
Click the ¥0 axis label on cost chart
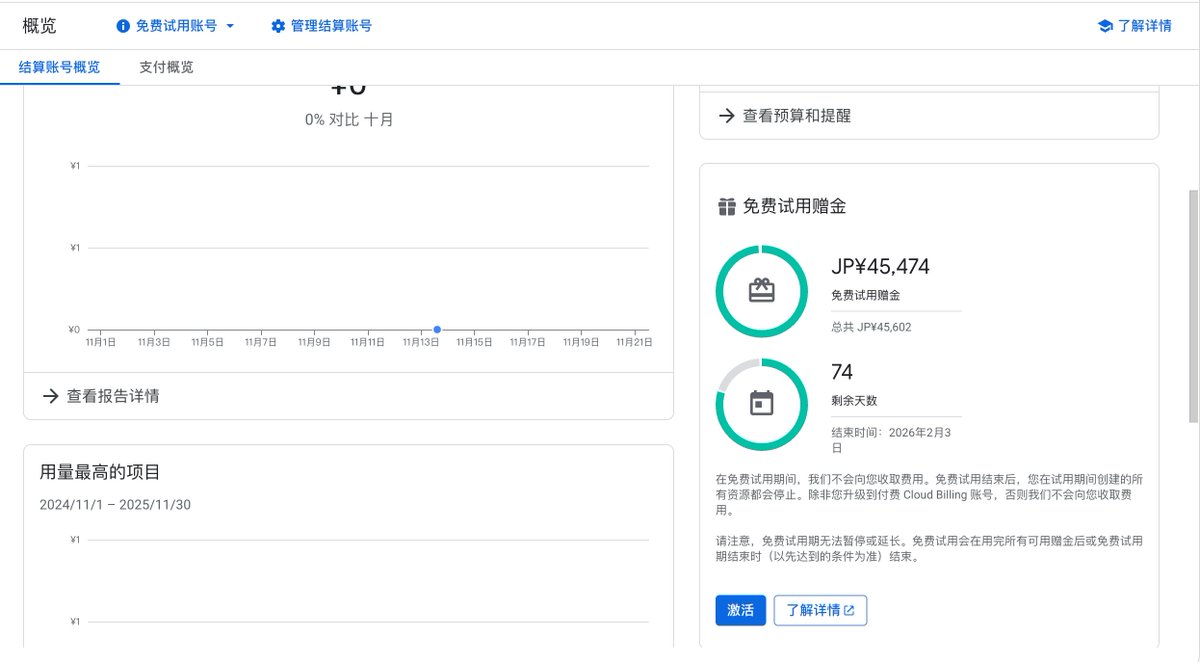75,330
